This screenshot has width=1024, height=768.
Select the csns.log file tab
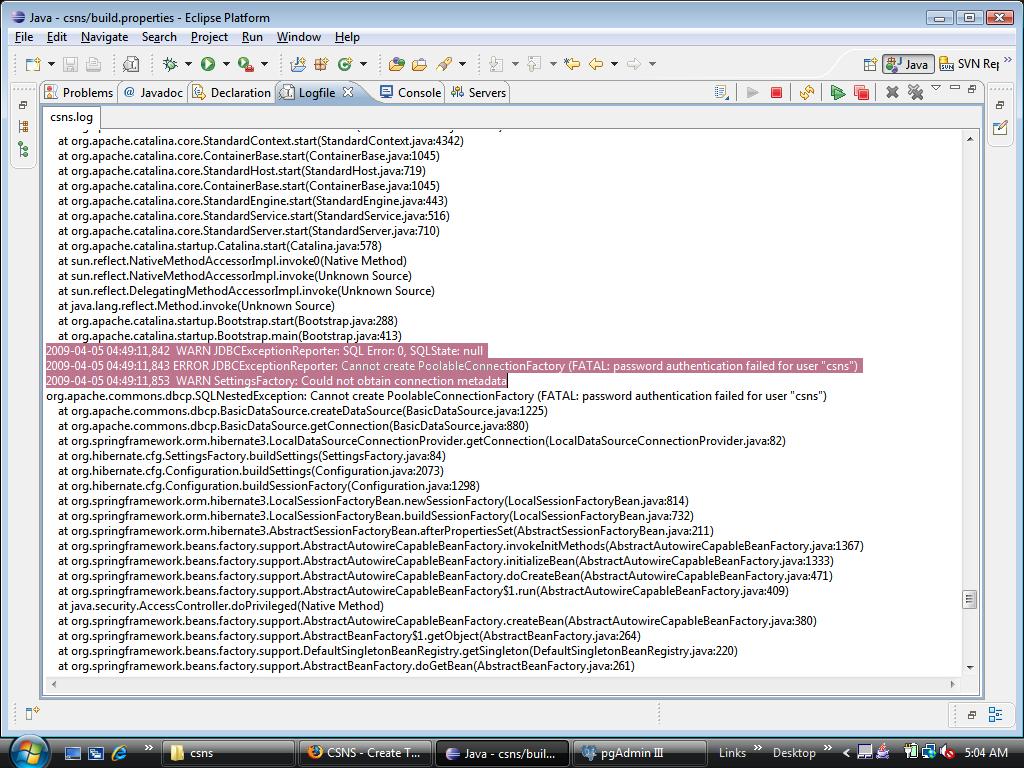pyautogui.click(x=71, y=117)
